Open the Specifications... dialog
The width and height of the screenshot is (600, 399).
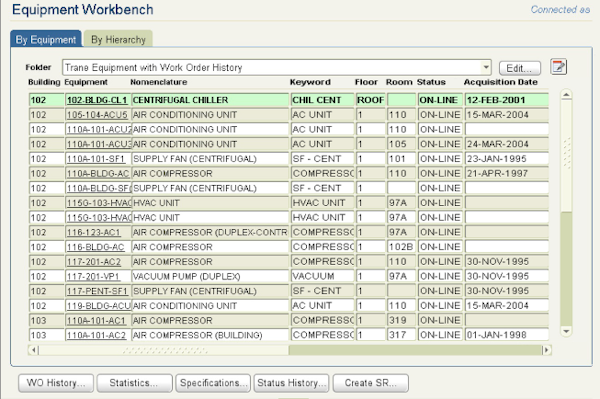[x=213, y=383]
